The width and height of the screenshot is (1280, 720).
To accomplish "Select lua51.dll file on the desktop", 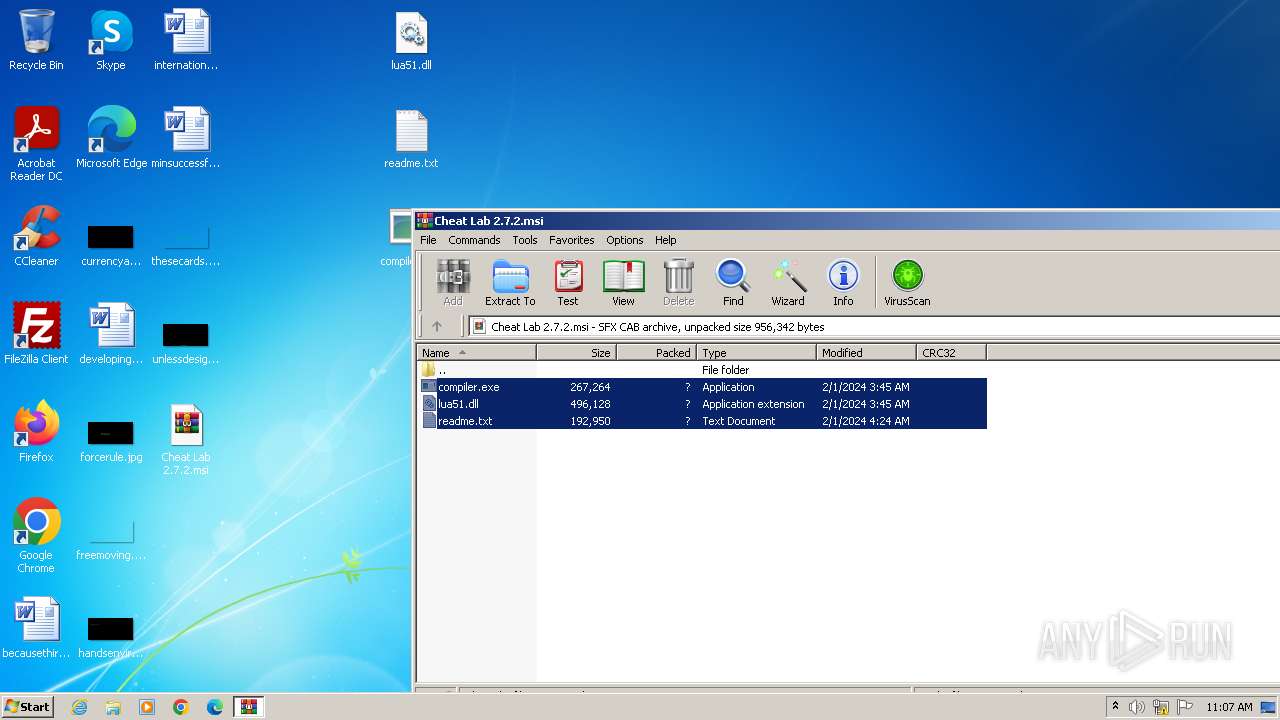I will click(411, 40).
